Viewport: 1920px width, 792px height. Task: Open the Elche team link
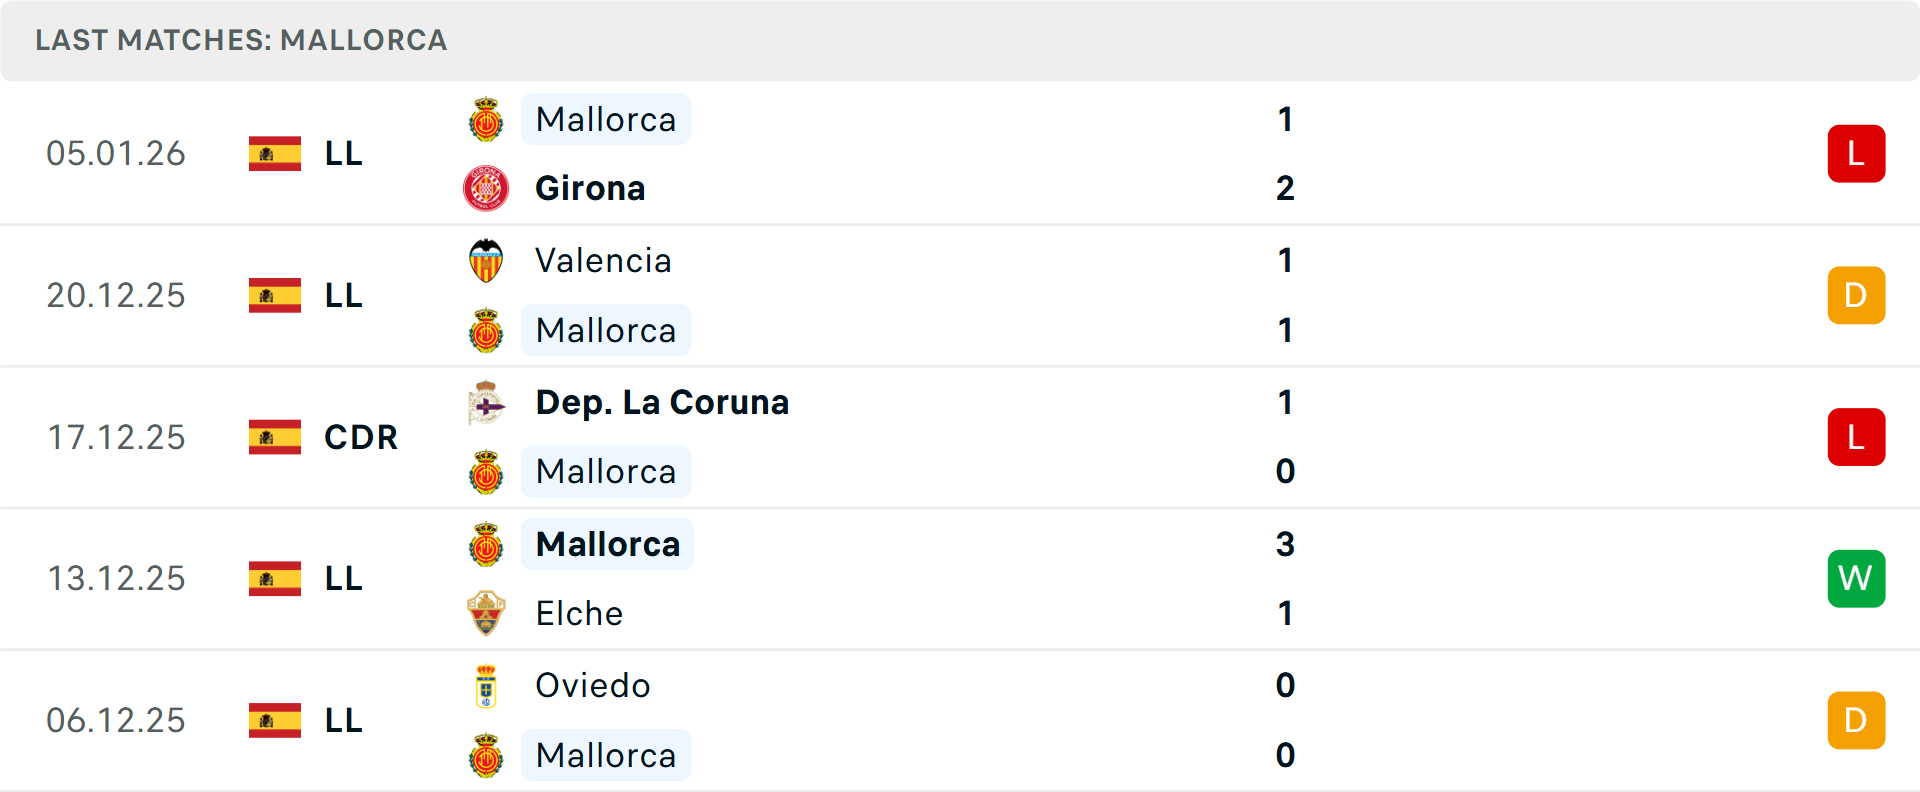pyautogui.click(x=579, y=613)
